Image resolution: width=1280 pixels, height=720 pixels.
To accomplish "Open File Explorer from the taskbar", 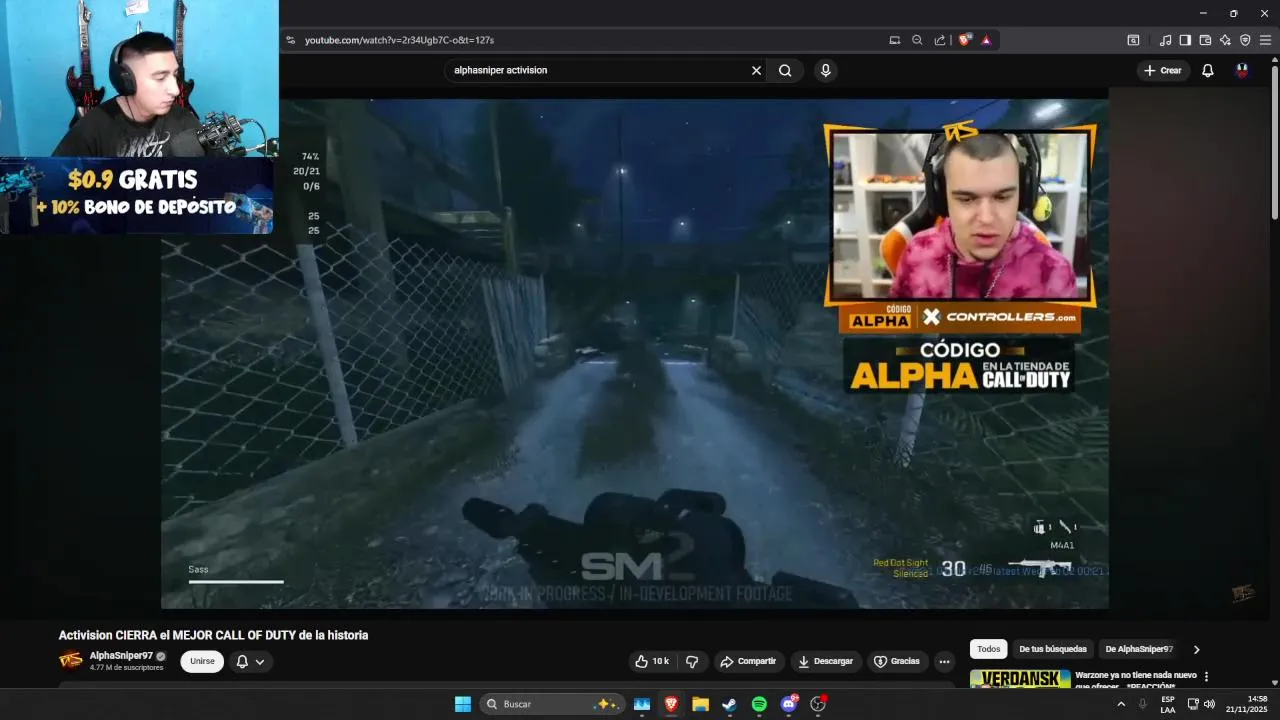I will coord(700,704).
